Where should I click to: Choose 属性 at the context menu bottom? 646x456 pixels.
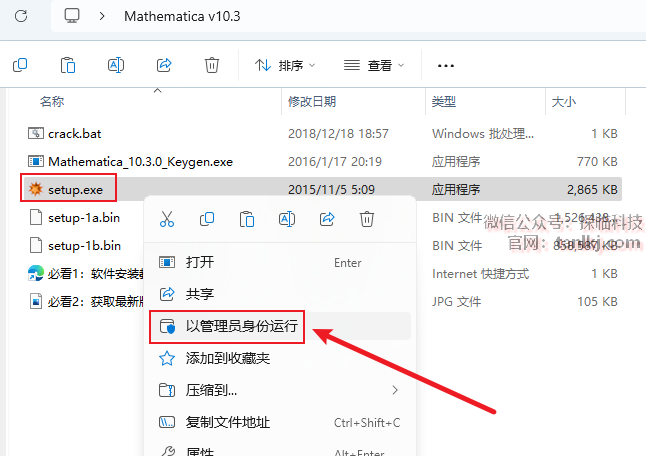click(x=280, y=450)
